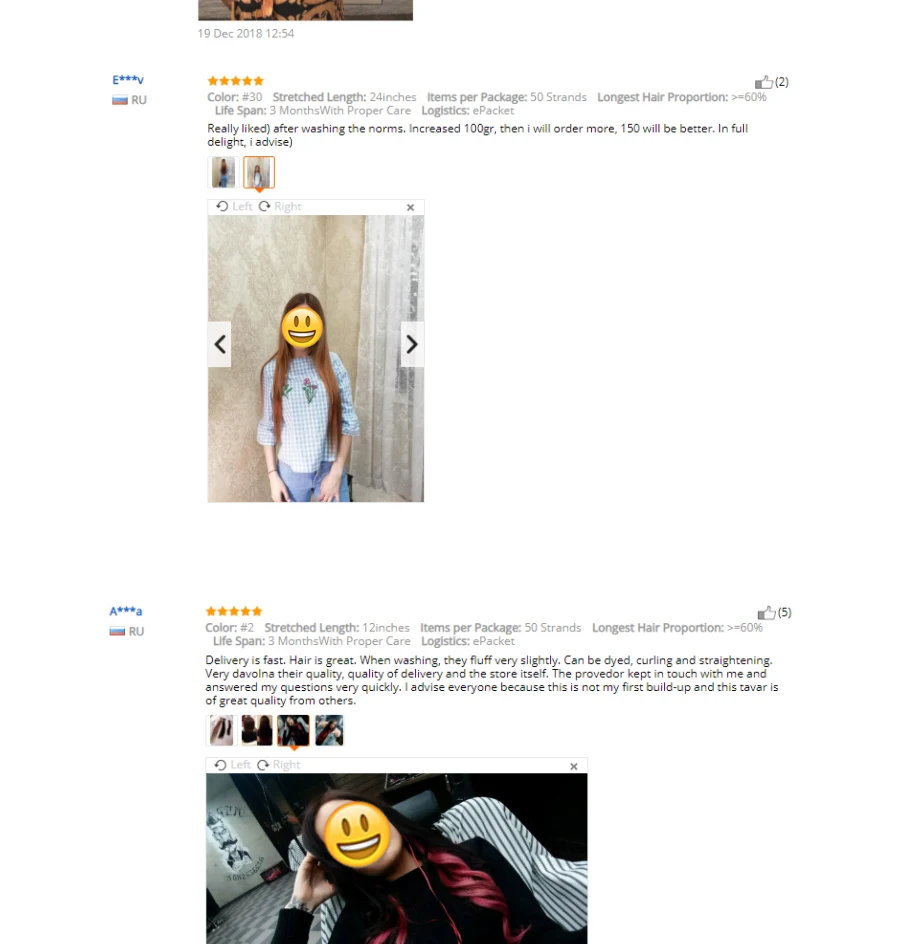Show next photo in E***v's review viewer

tap(412, 344)
